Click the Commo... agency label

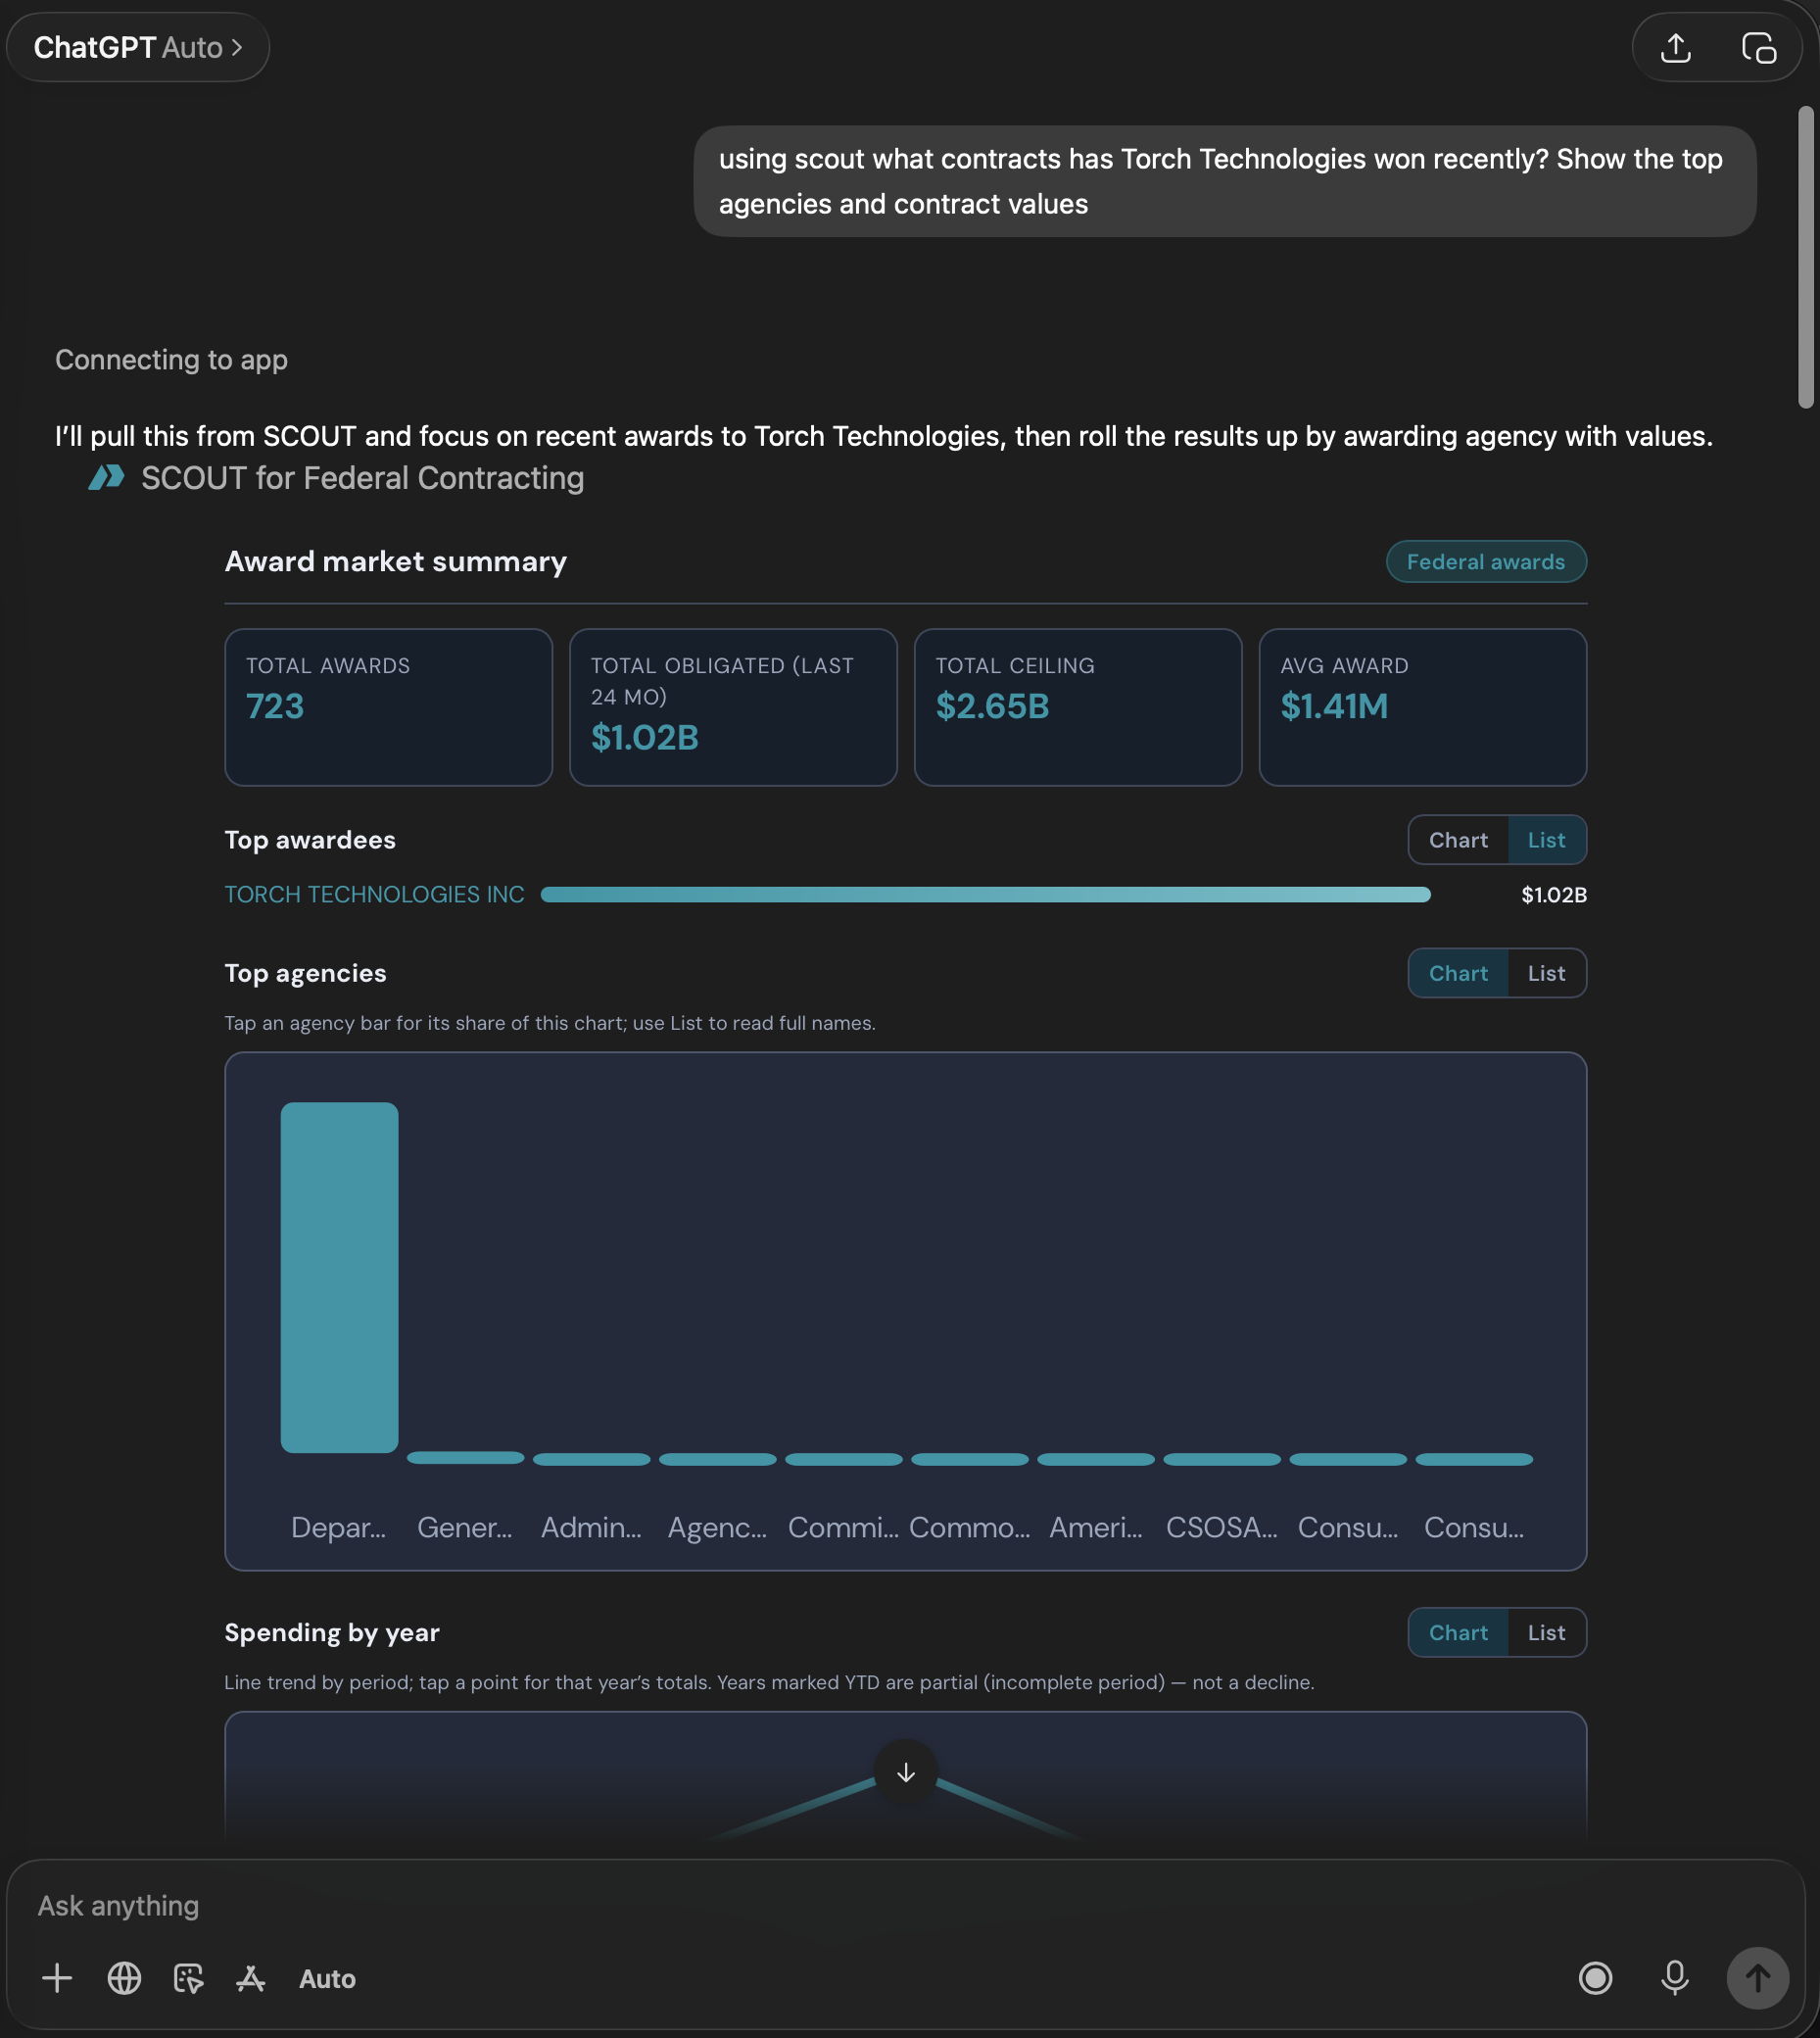pos(969,1527)
